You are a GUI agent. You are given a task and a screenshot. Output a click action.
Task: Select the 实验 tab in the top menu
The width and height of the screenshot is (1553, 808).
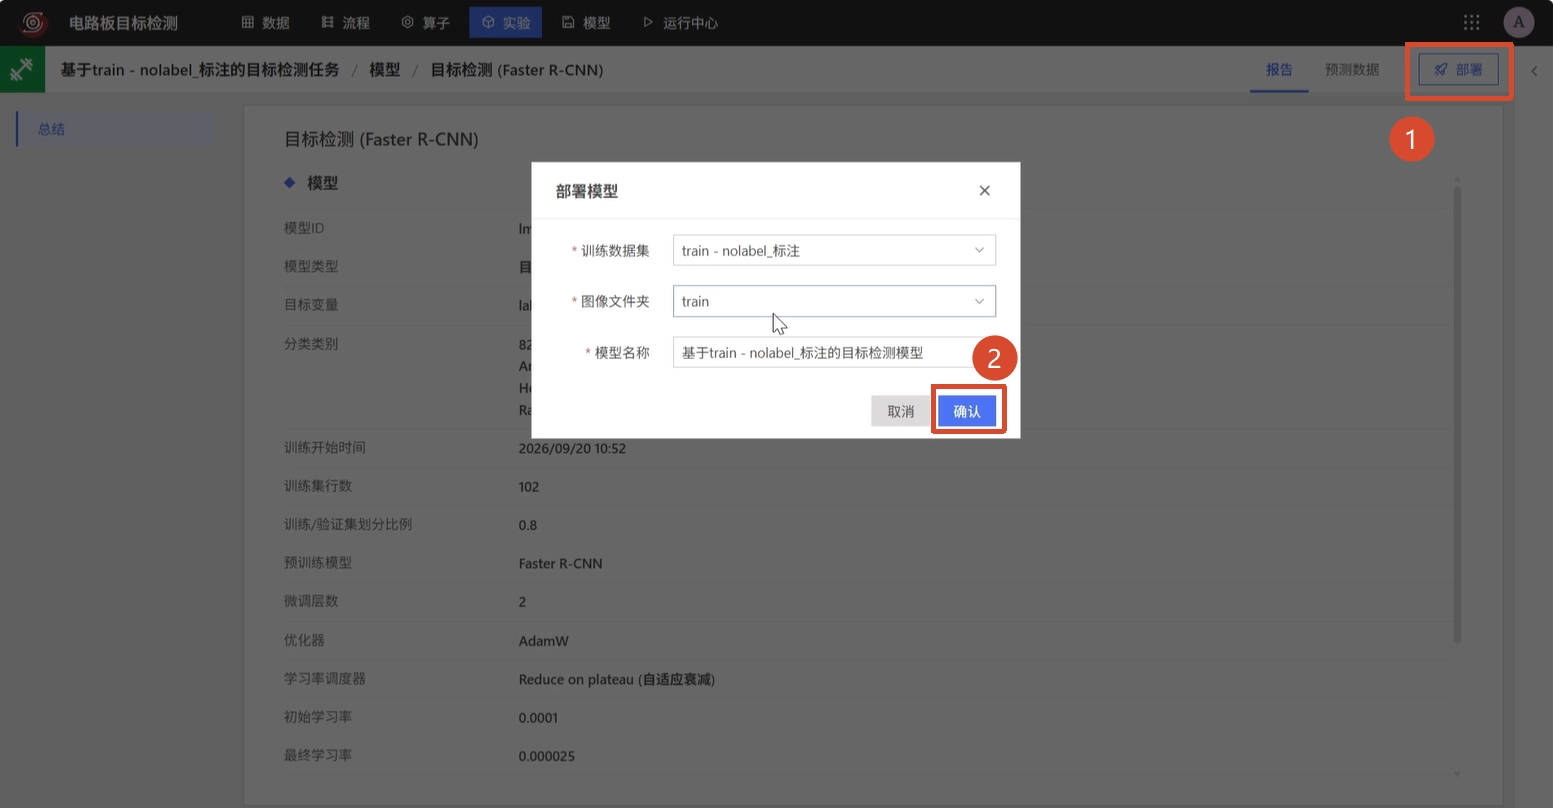point(506,22)
